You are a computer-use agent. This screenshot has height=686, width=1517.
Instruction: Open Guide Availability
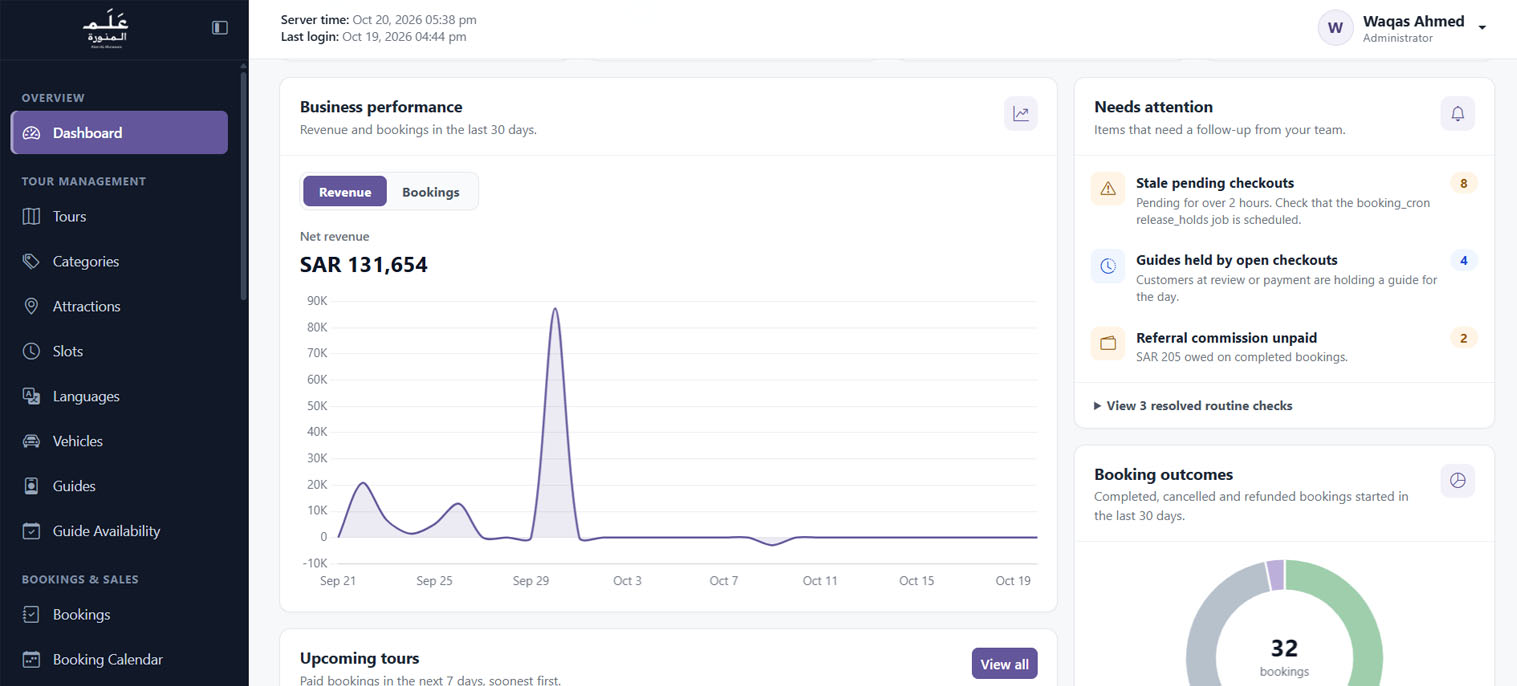click(119, 531)
